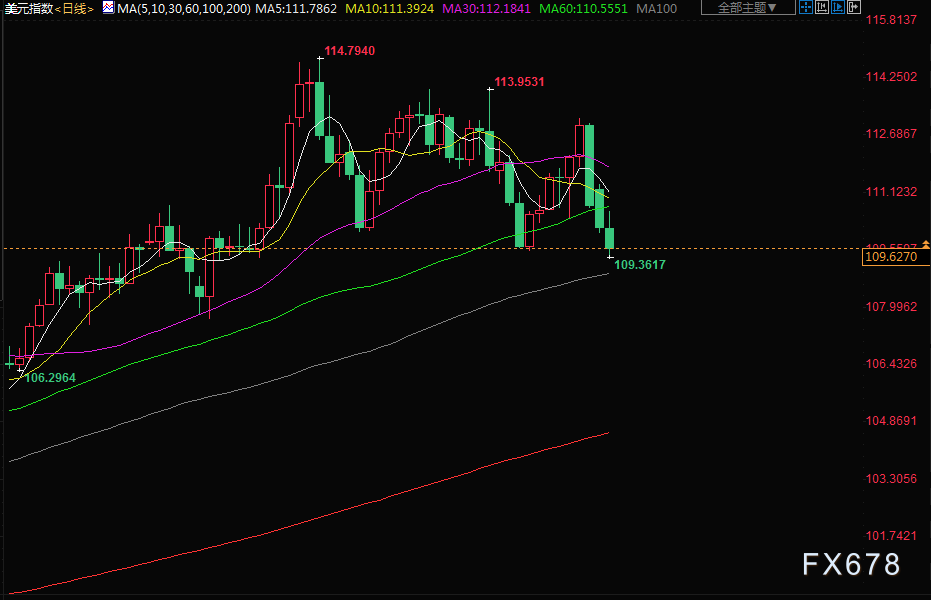Click the 103.3056 price axis label
Image resolution: width=931 pixels, height=600 pixels.
pyautogui.click(x=891, y=479)
